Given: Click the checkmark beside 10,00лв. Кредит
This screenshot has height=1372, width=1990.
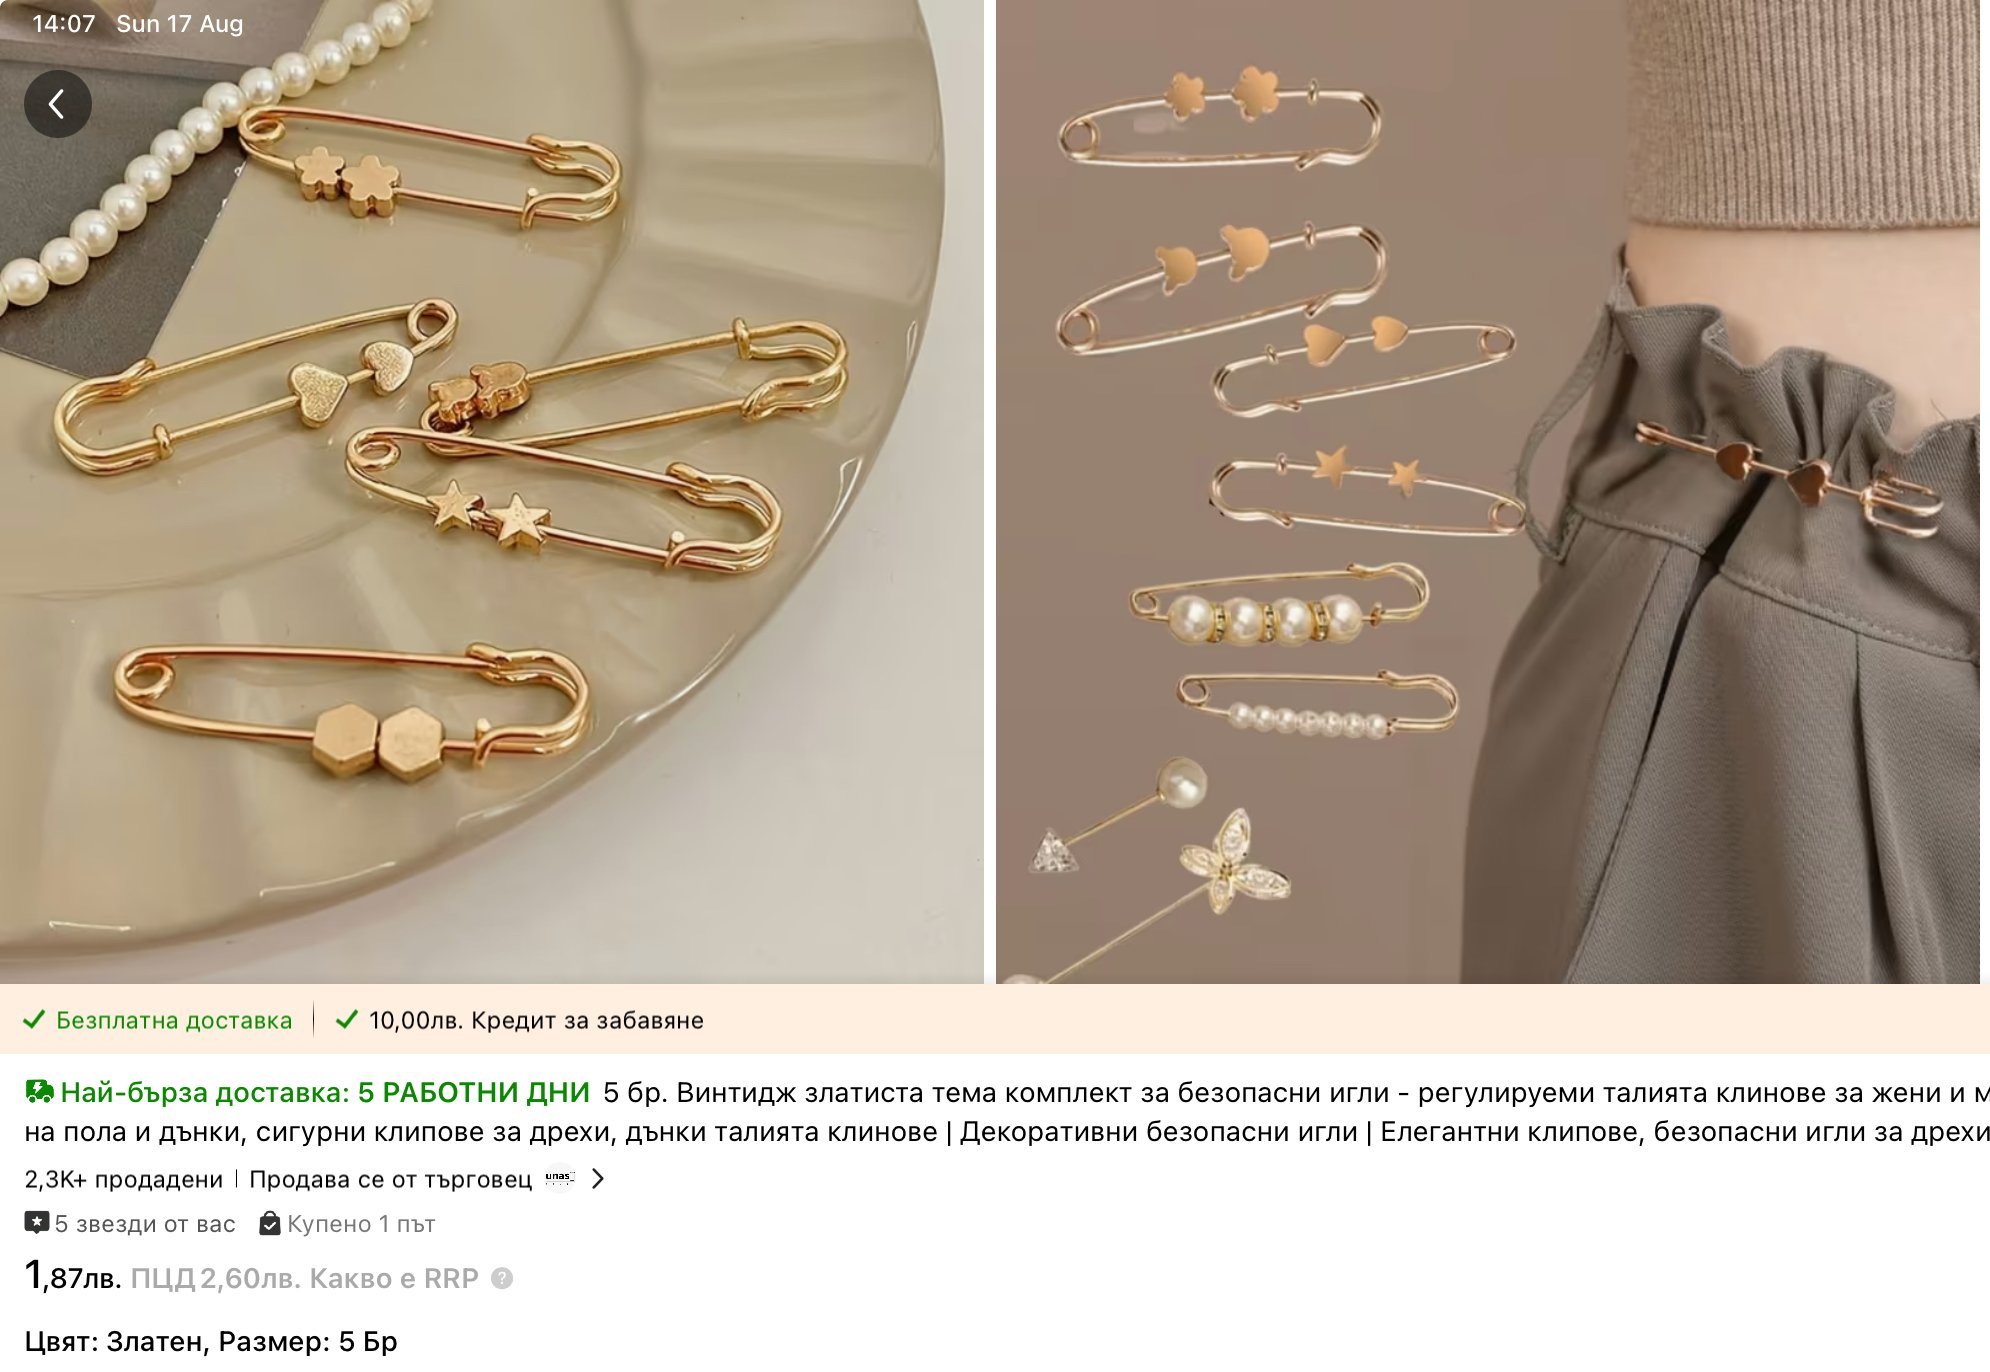Looking at the screenshot, I should 347,1020.
